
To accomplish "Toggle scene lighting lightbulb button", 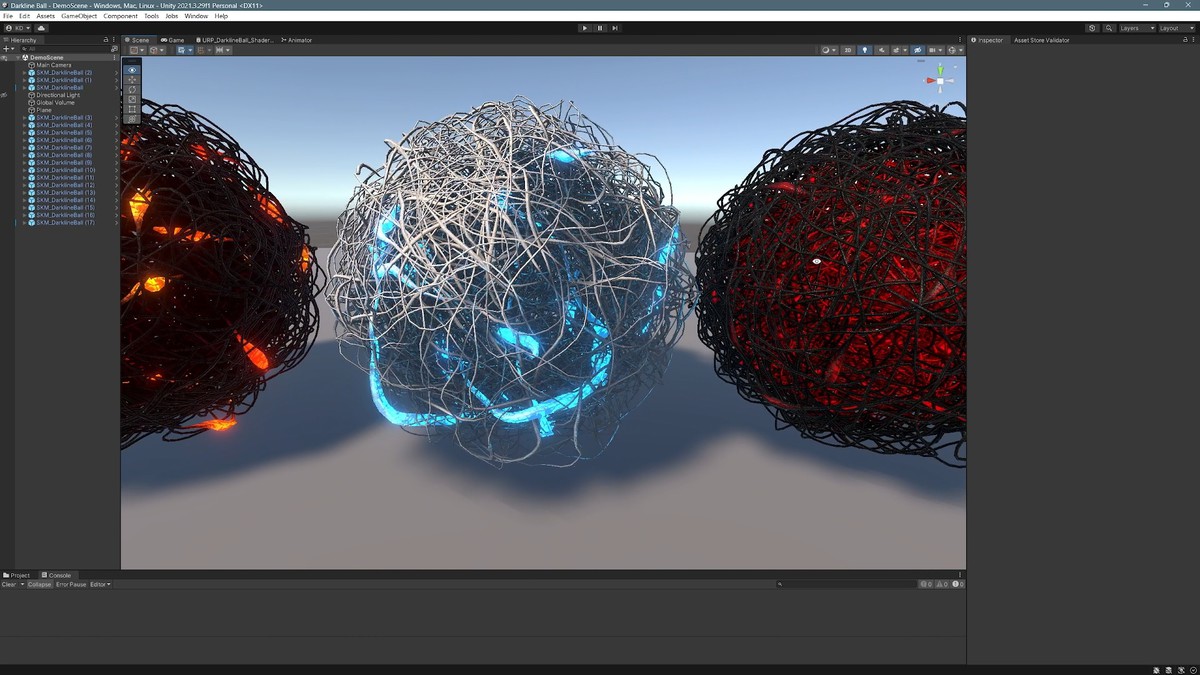I will tap(865, 50).
